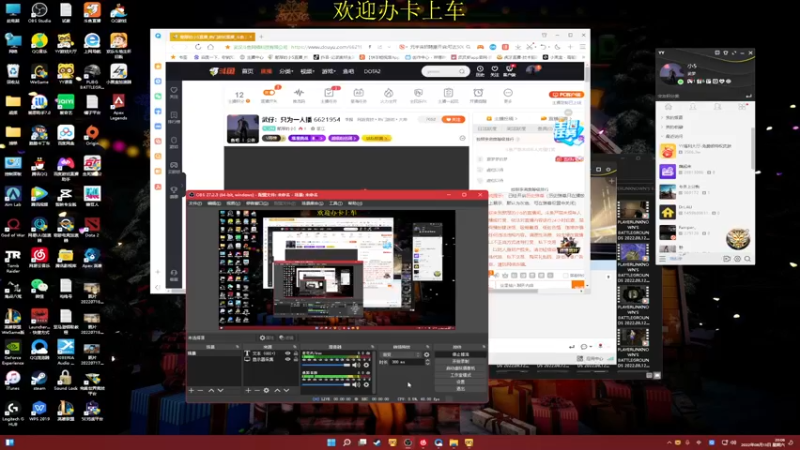Open File Explorer from the taskbar
Screen dimensions: 800x450
(454, 442)
